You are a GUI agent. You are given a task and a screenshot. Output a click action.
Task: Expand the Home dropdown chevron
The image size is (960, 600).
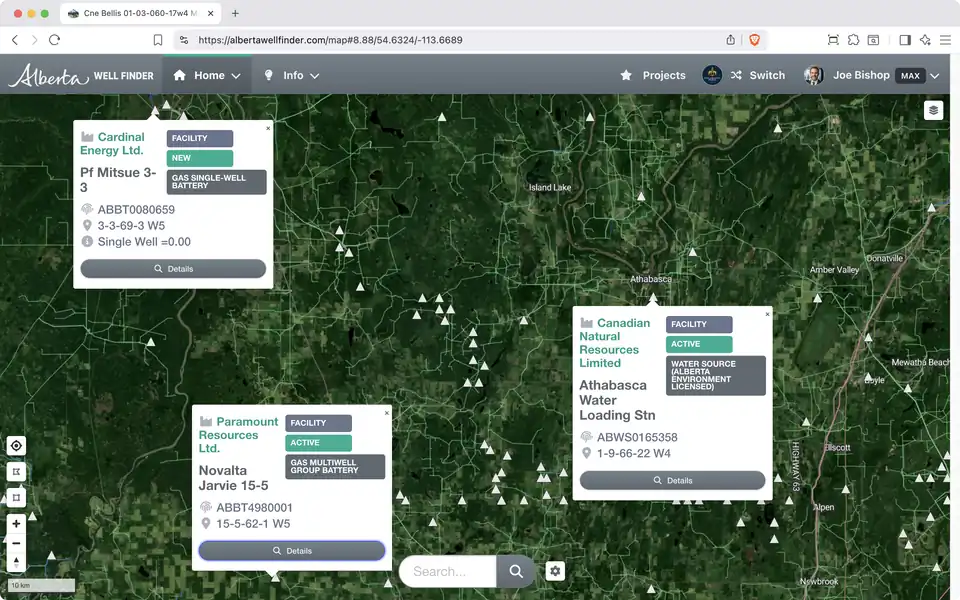coord(236,76)
